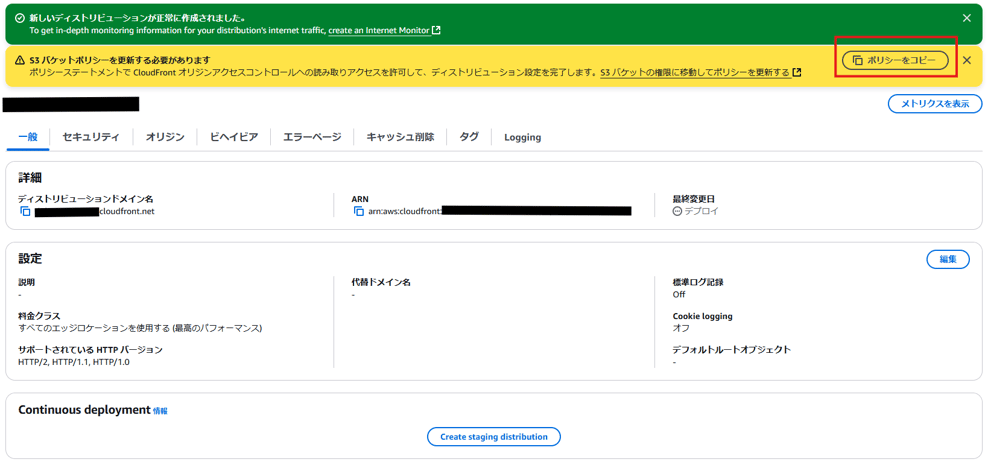Click the デフォルトルートオブジェクト label

coord(732,349)
